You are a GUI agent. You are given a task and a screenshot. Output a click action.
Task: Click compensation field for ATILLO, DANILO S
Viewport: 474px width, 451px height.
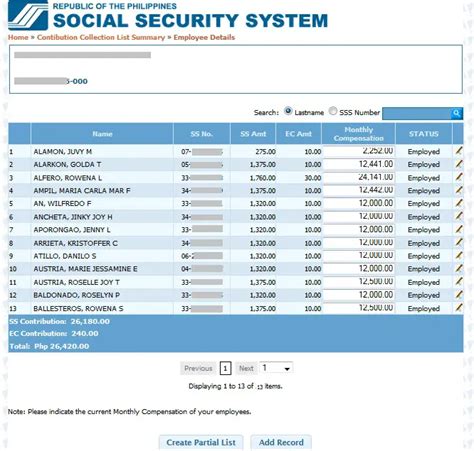pyautogui.click(x=359, y=256)
